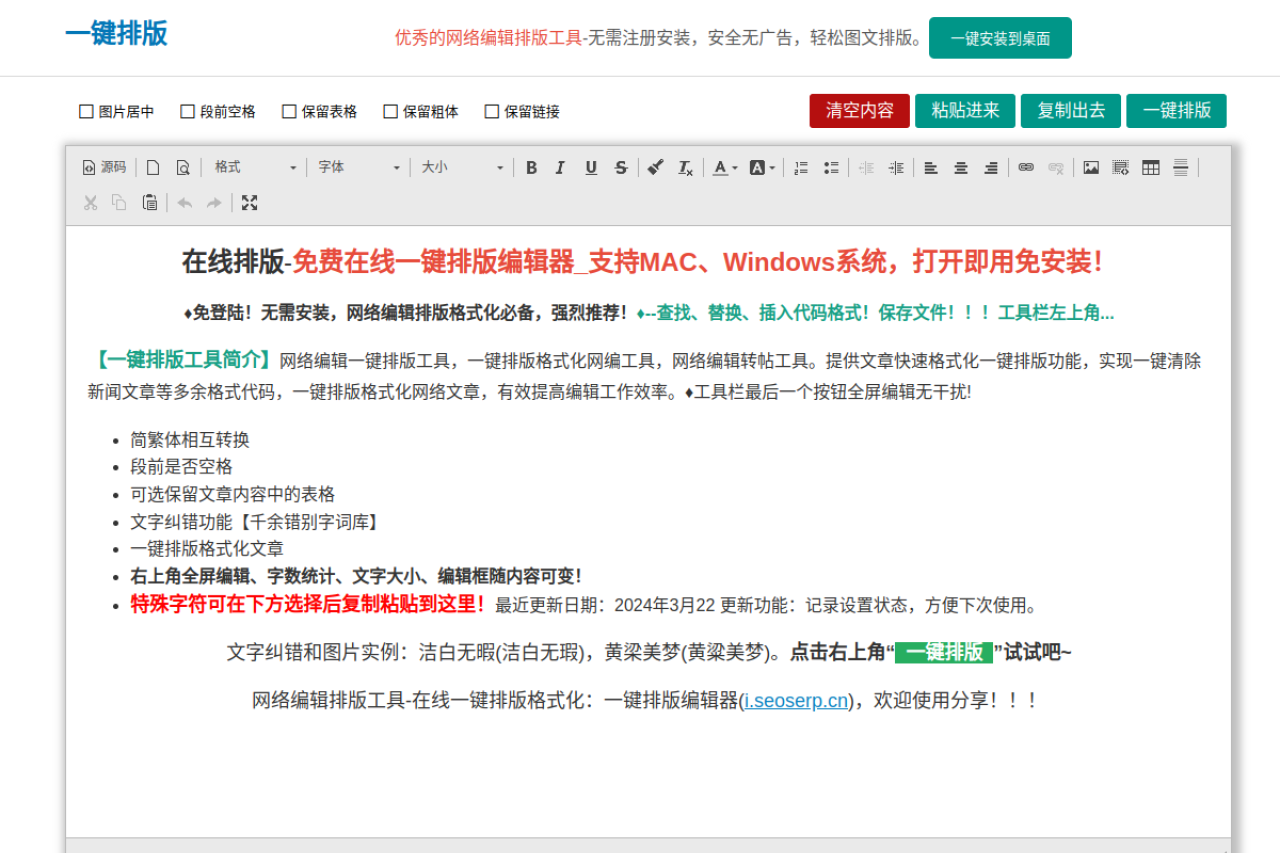
Task: Click the 清空内容 clear button
Action: tap(860, 110)
